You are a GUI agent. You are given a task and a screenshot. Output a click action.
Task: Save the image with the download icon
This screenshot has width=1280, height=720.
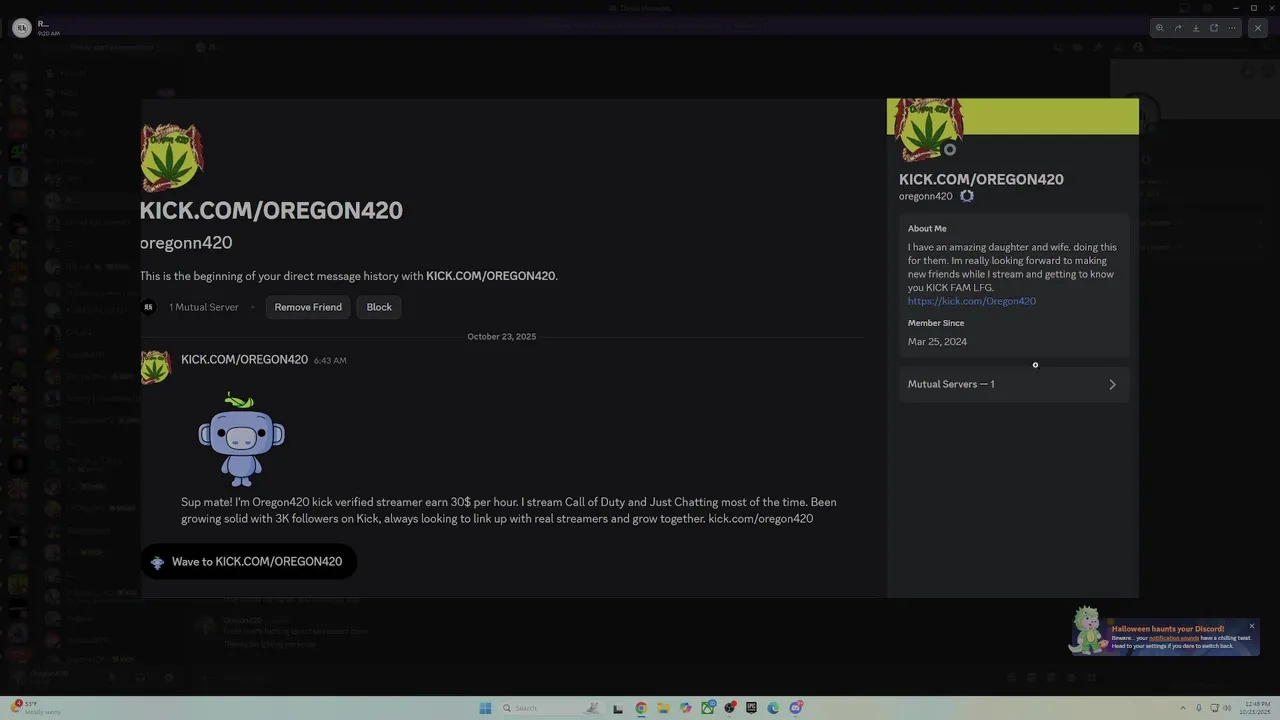1196,28
